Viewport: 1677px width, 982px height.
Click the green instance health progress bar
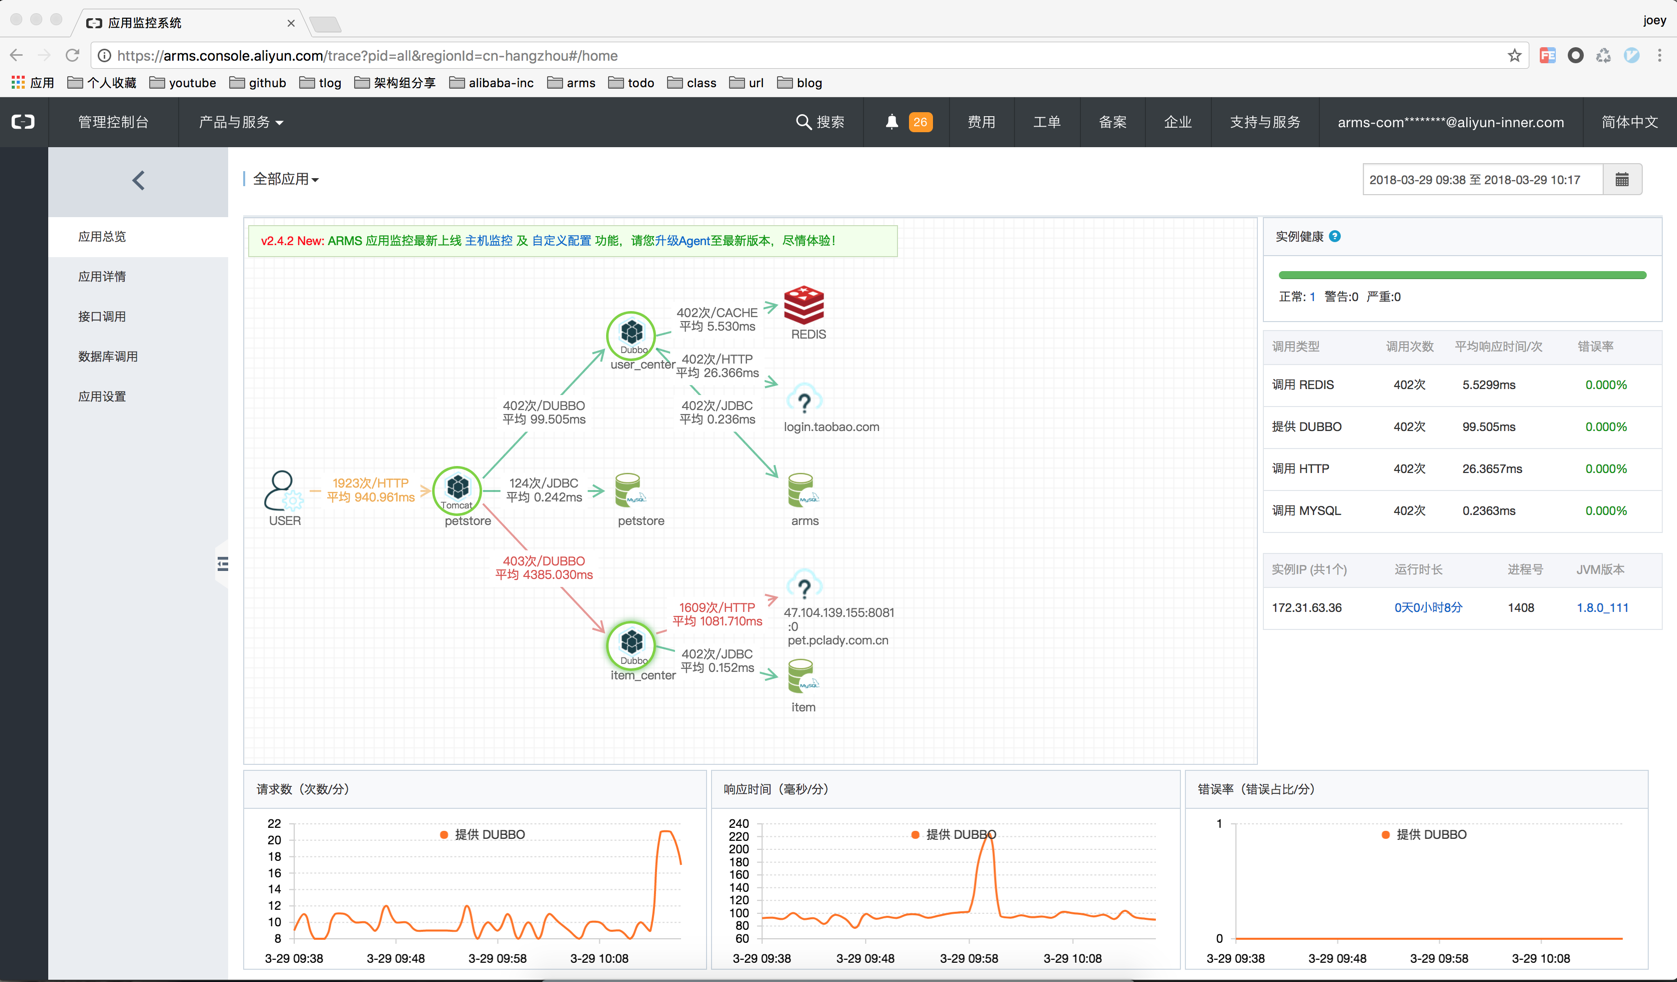pyautogui.click(x=1462, y=275)
